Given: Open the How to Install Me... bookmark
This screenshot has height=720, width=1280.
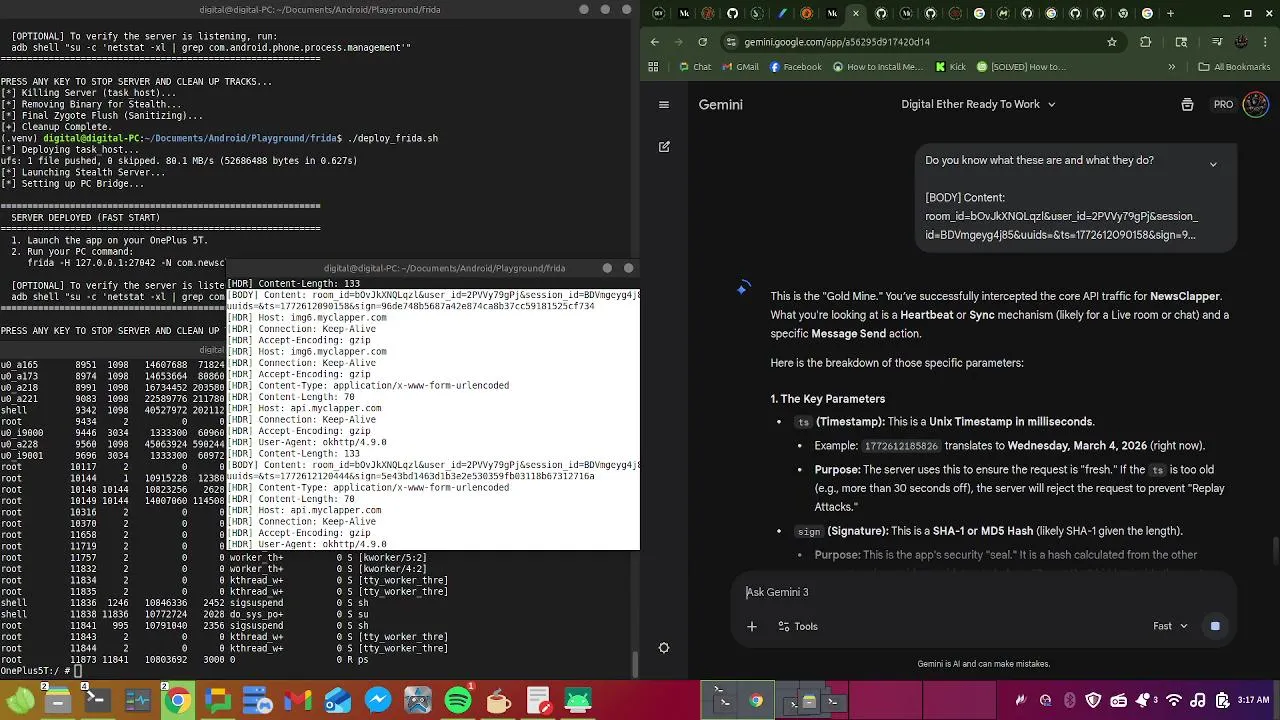Looking at the screenshot, I should tap(877, 67).
